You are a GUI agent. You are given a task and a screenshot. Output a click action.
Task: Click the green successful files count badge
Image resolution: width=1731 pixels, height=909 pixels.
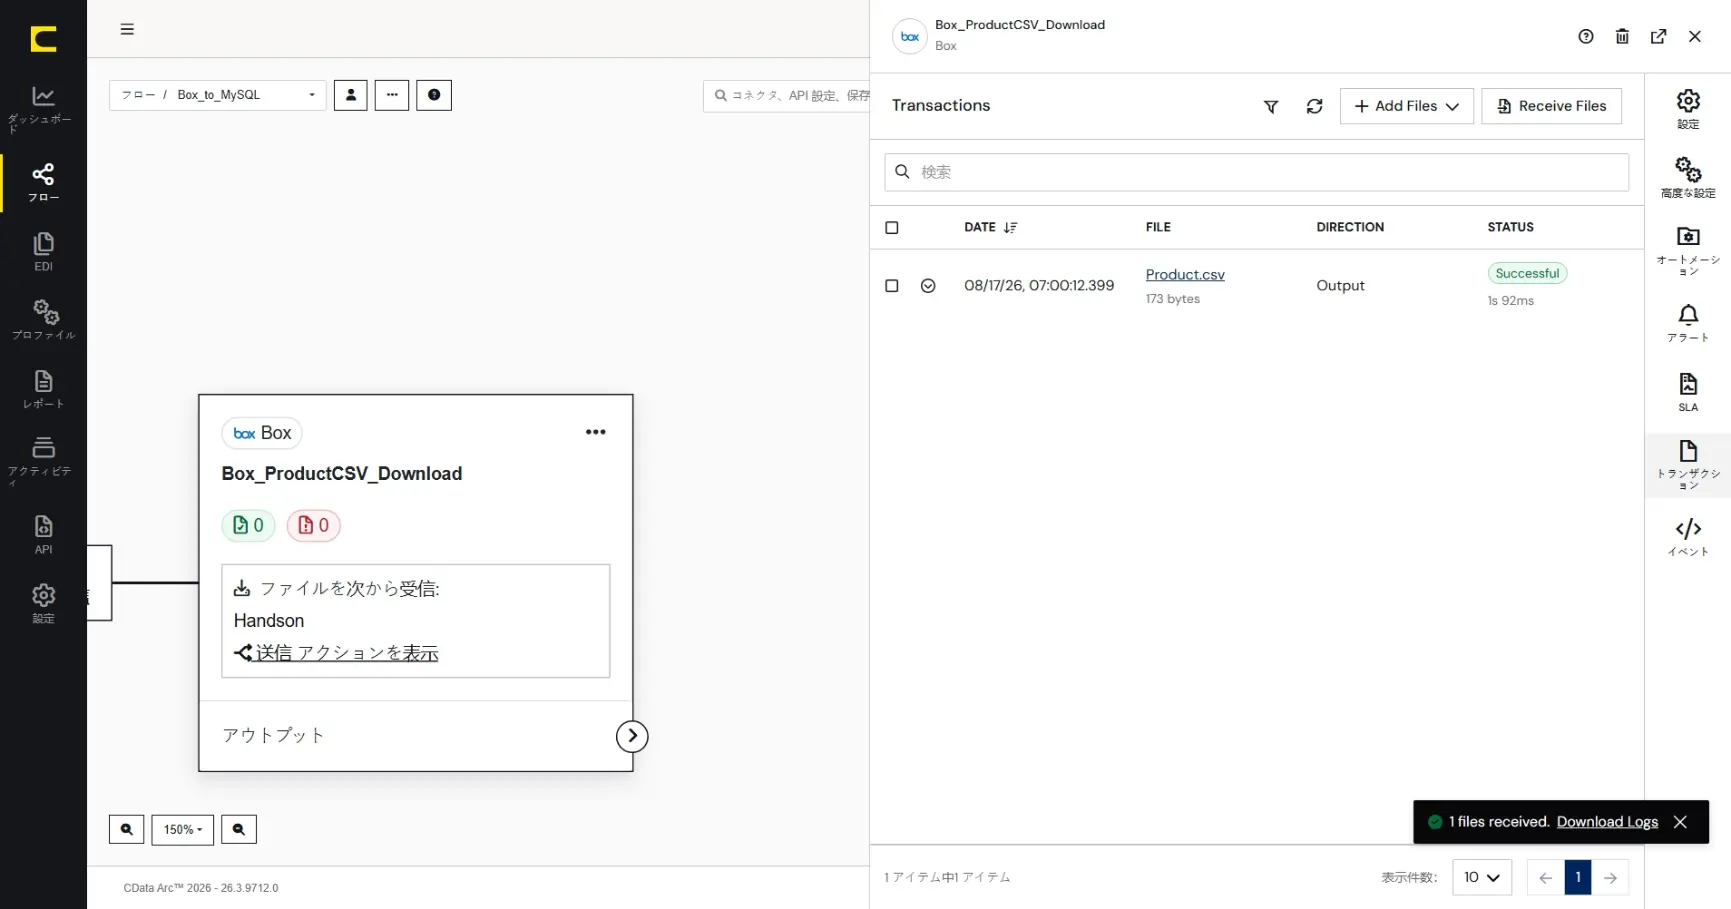[x=248, y=525]
